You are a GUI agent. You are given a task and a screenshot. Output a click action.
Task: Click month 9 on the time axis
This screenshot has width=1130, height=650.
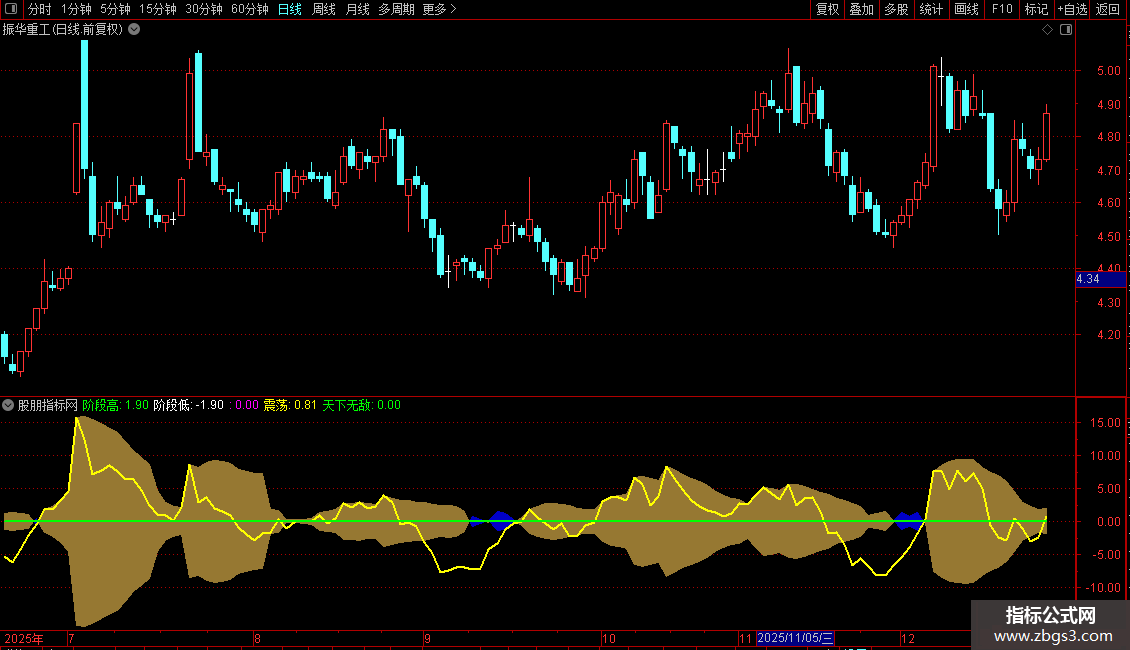coord(427,638)
